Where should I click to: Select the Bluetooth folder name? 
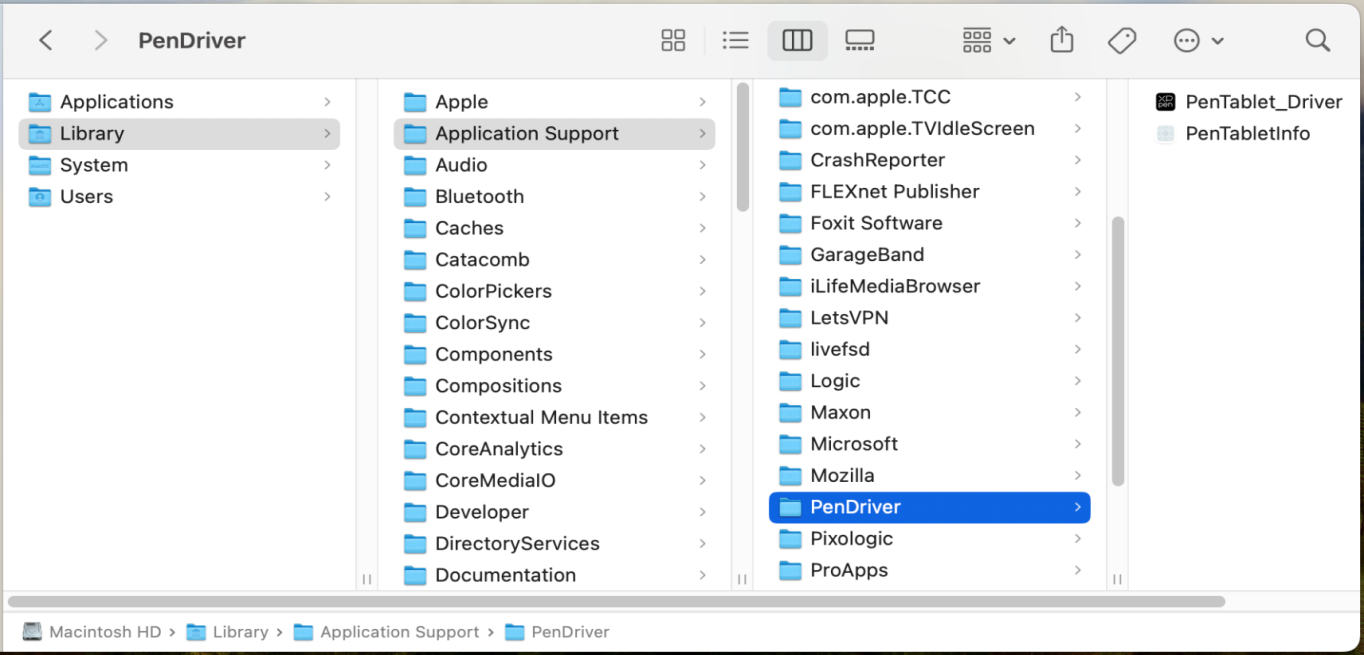coord(479,196)
